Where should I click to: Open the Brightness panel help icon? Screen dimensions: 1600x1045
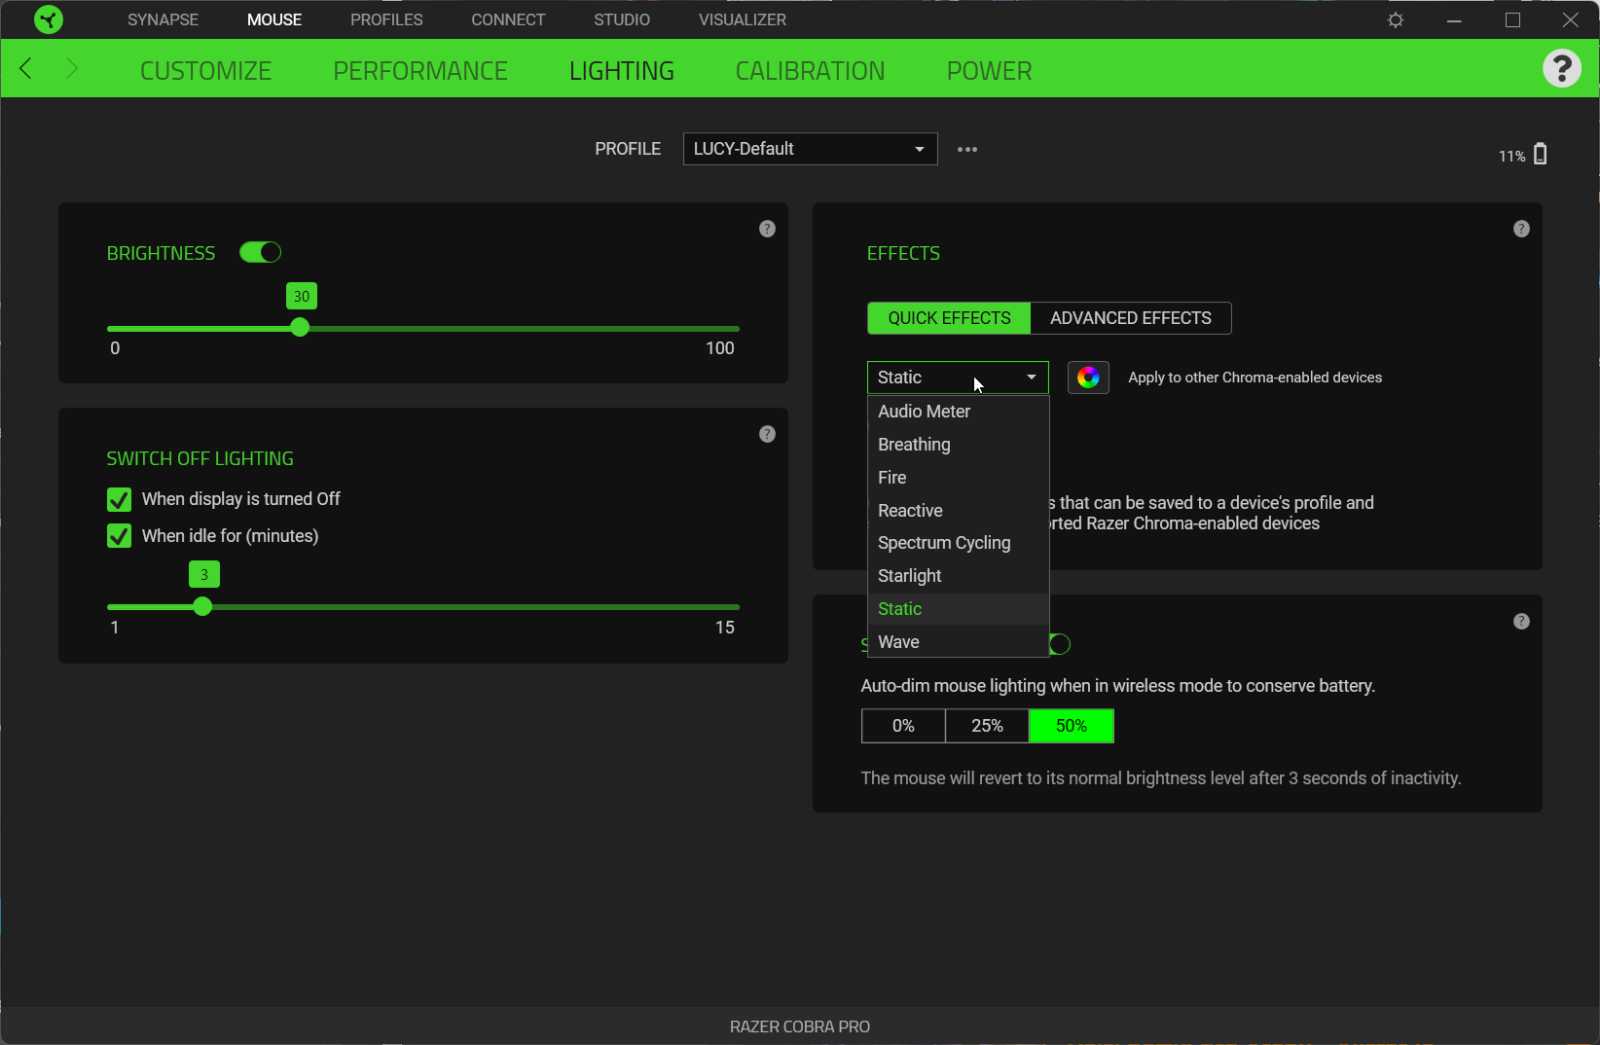pos(767,229)
